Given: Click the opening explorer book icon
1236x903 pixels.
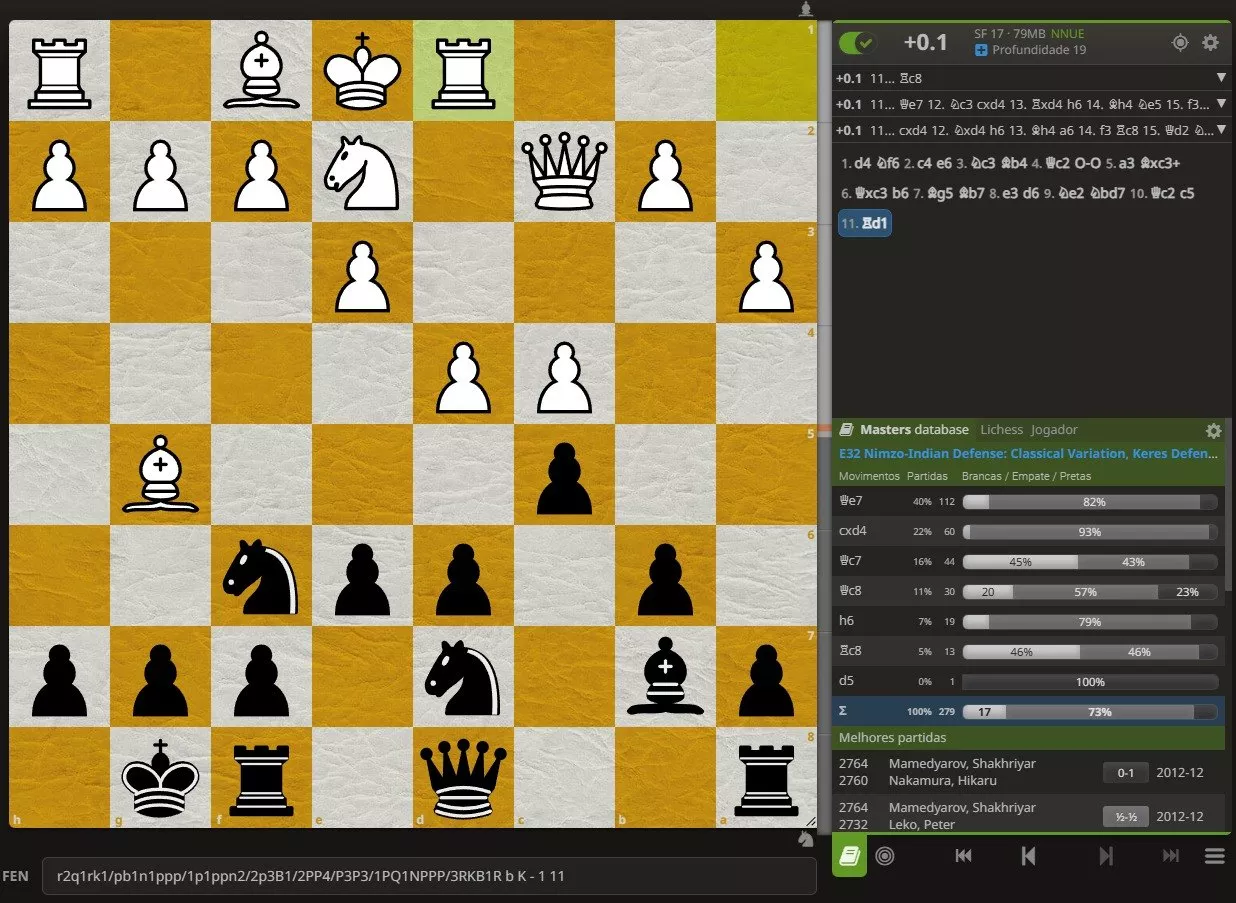Looking at the screenshot, I should (849, 856).
